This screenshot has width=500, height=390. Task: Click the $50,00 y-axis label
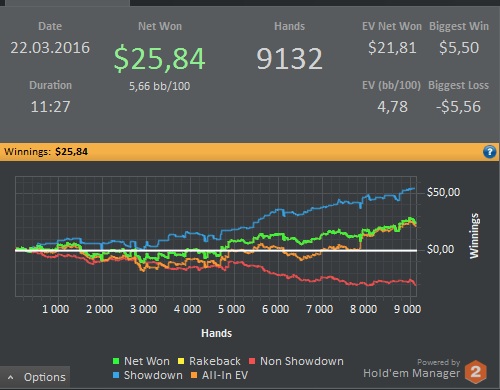click(x=443, y=192)
